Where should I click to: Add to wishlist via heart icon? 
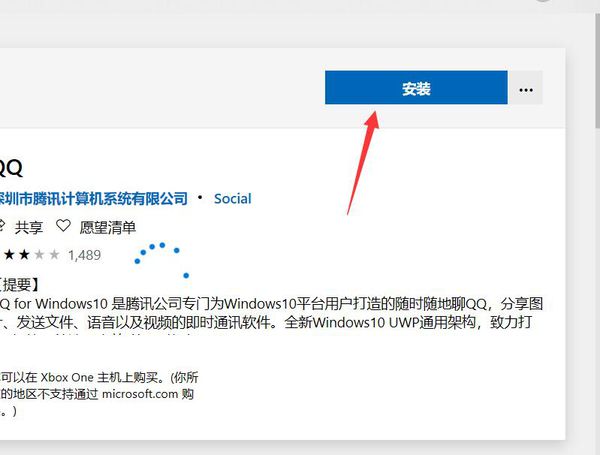(x=63, y=226)
